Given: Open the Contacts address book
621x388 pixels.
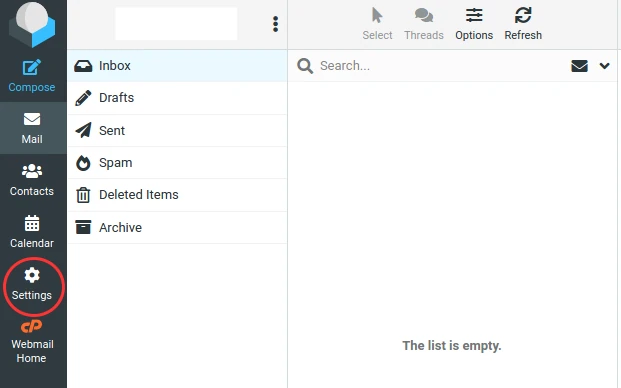Looking at the screenshot, I should 32,180.
